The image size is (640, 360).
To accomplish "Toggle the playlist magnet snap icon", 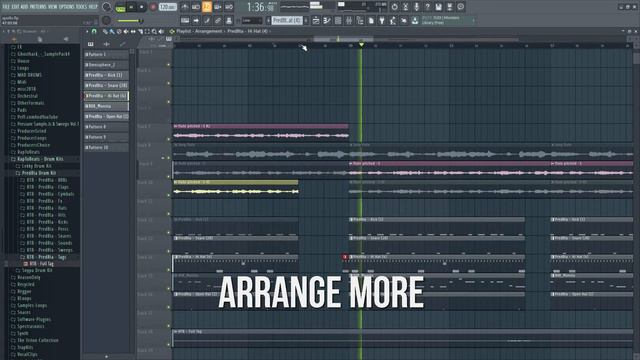I will tap(94, 31).
